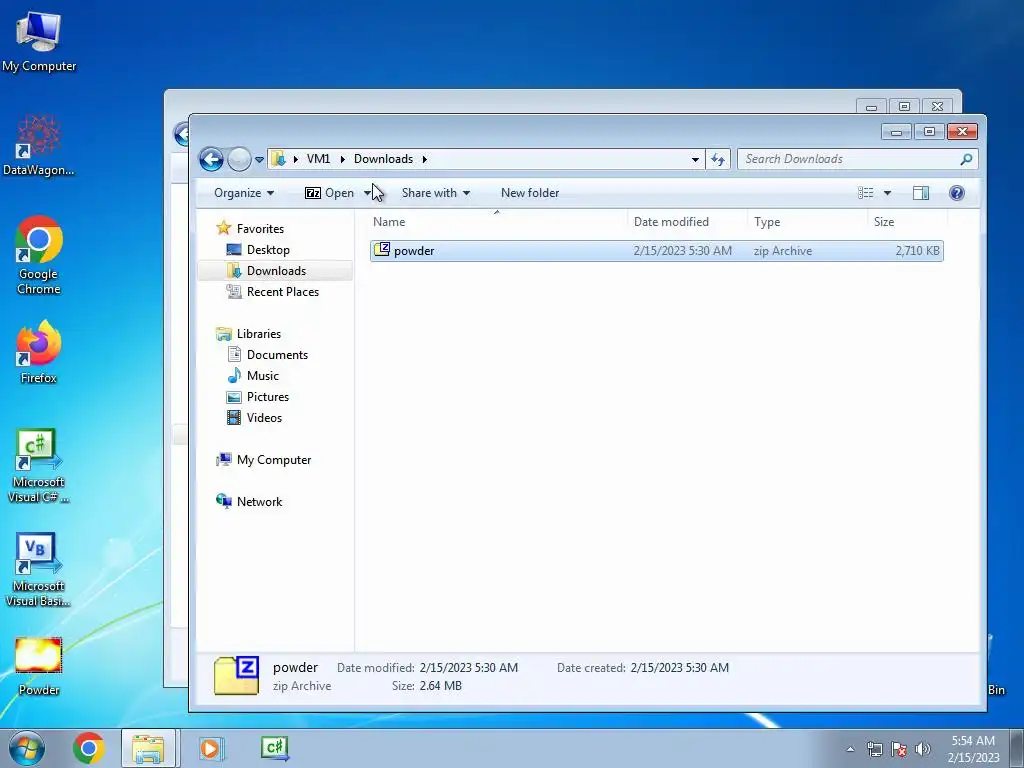The width and height of the screenshot is (1024, 768).
Task: Expand the arrow after VM1 breadcrumb
Action: click(x=342, y=159)
